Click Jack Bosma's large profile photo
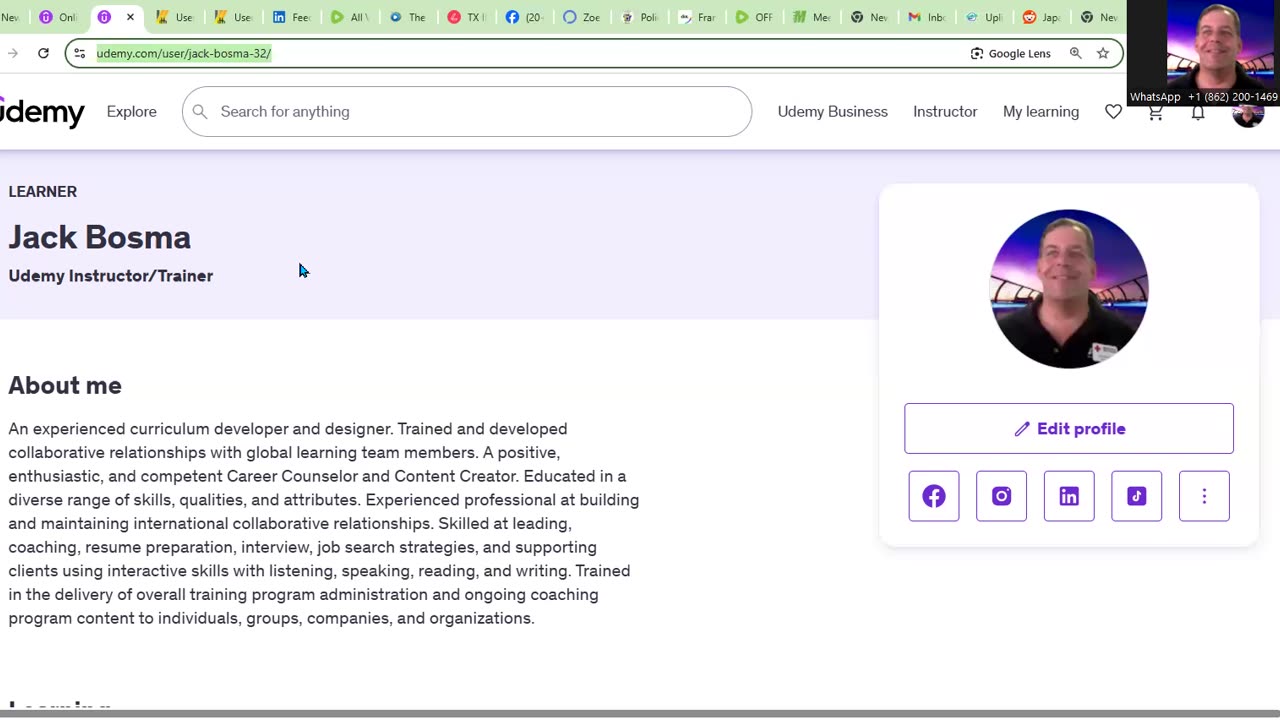This screenshot has width=1280, height=720. point(1069,289)
